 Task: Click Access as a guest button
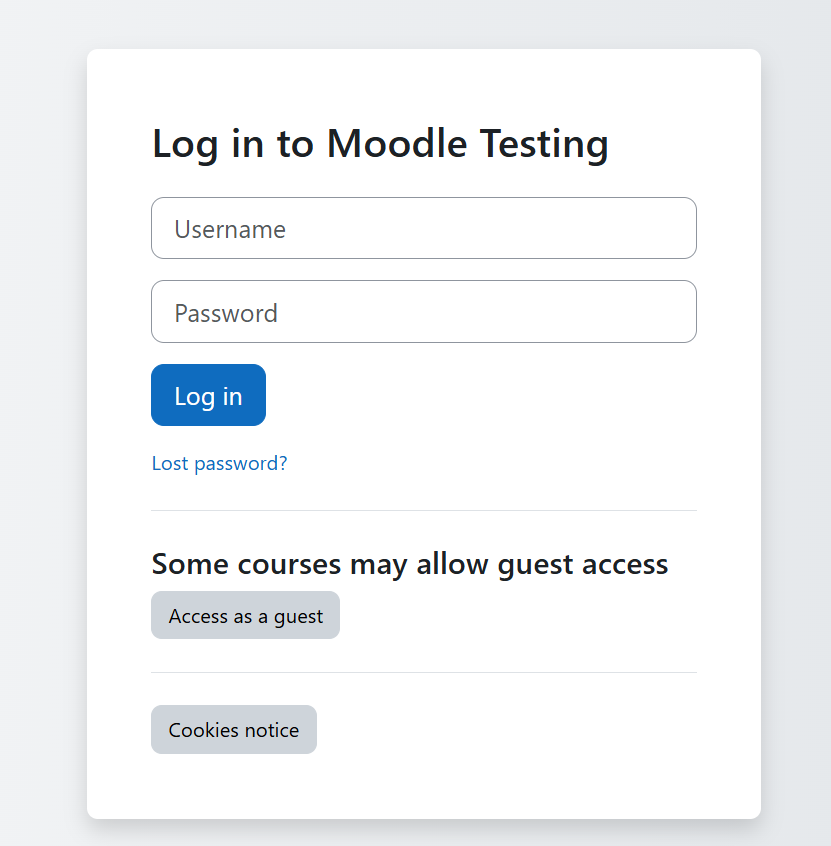tap(245, 616)
